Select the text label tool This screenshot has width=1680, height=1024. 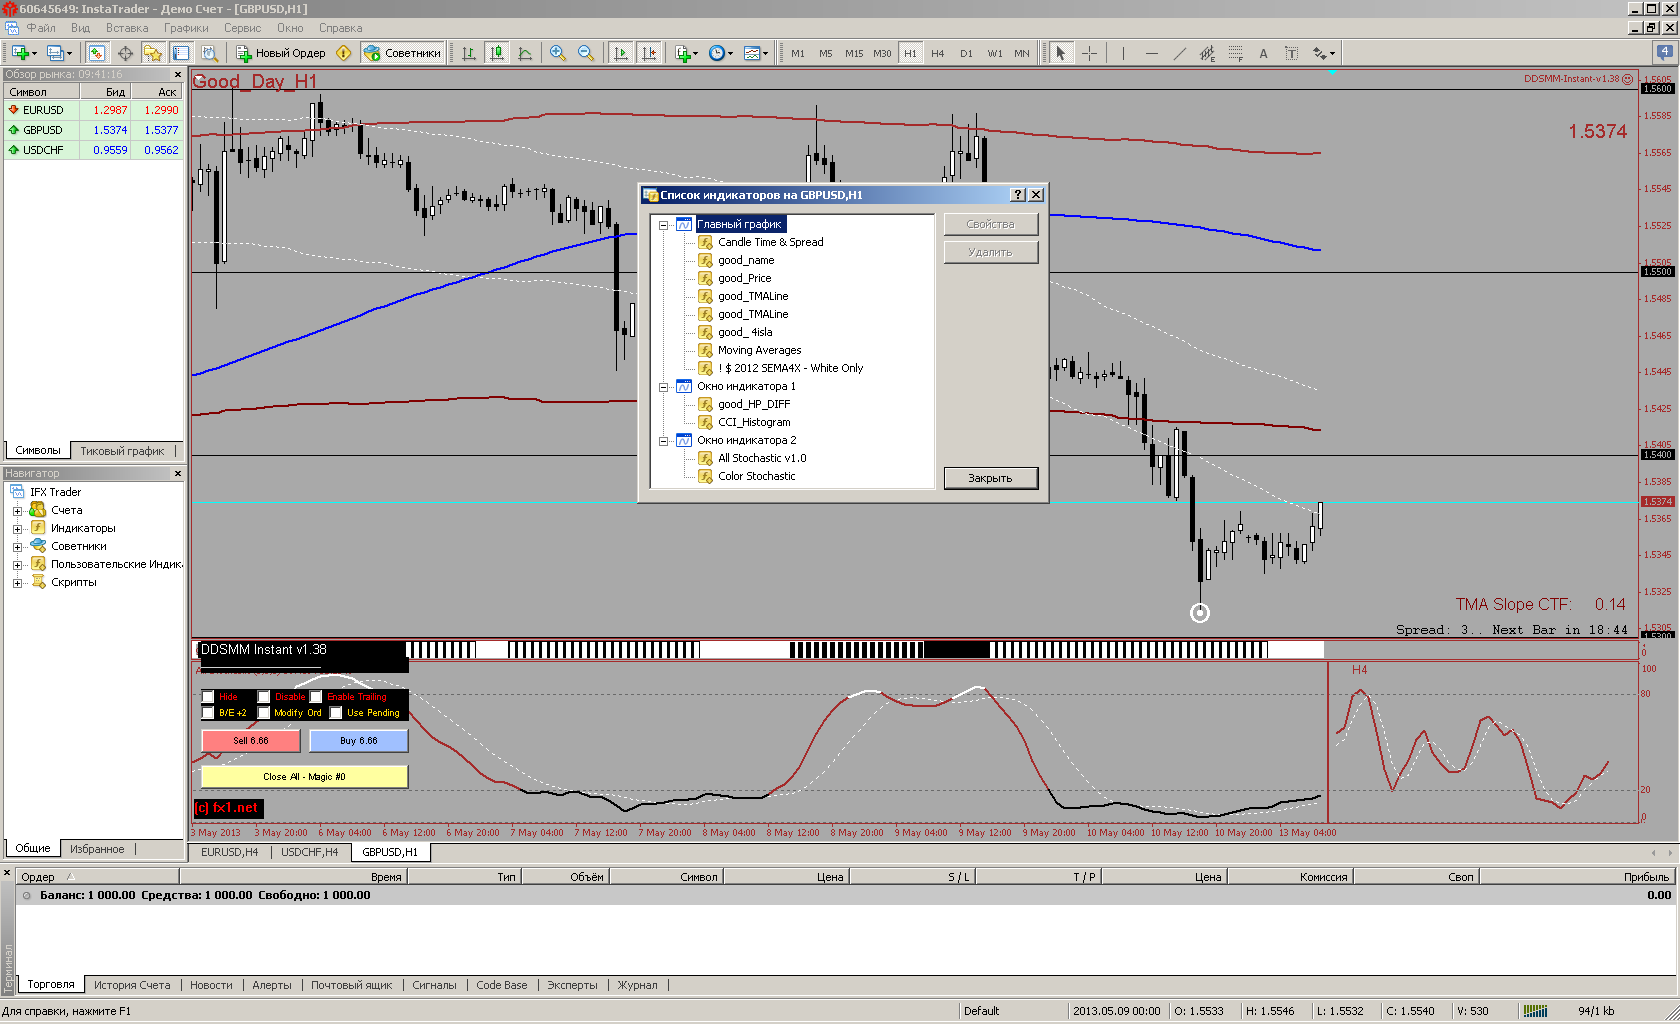click(x=1291, y=53)
